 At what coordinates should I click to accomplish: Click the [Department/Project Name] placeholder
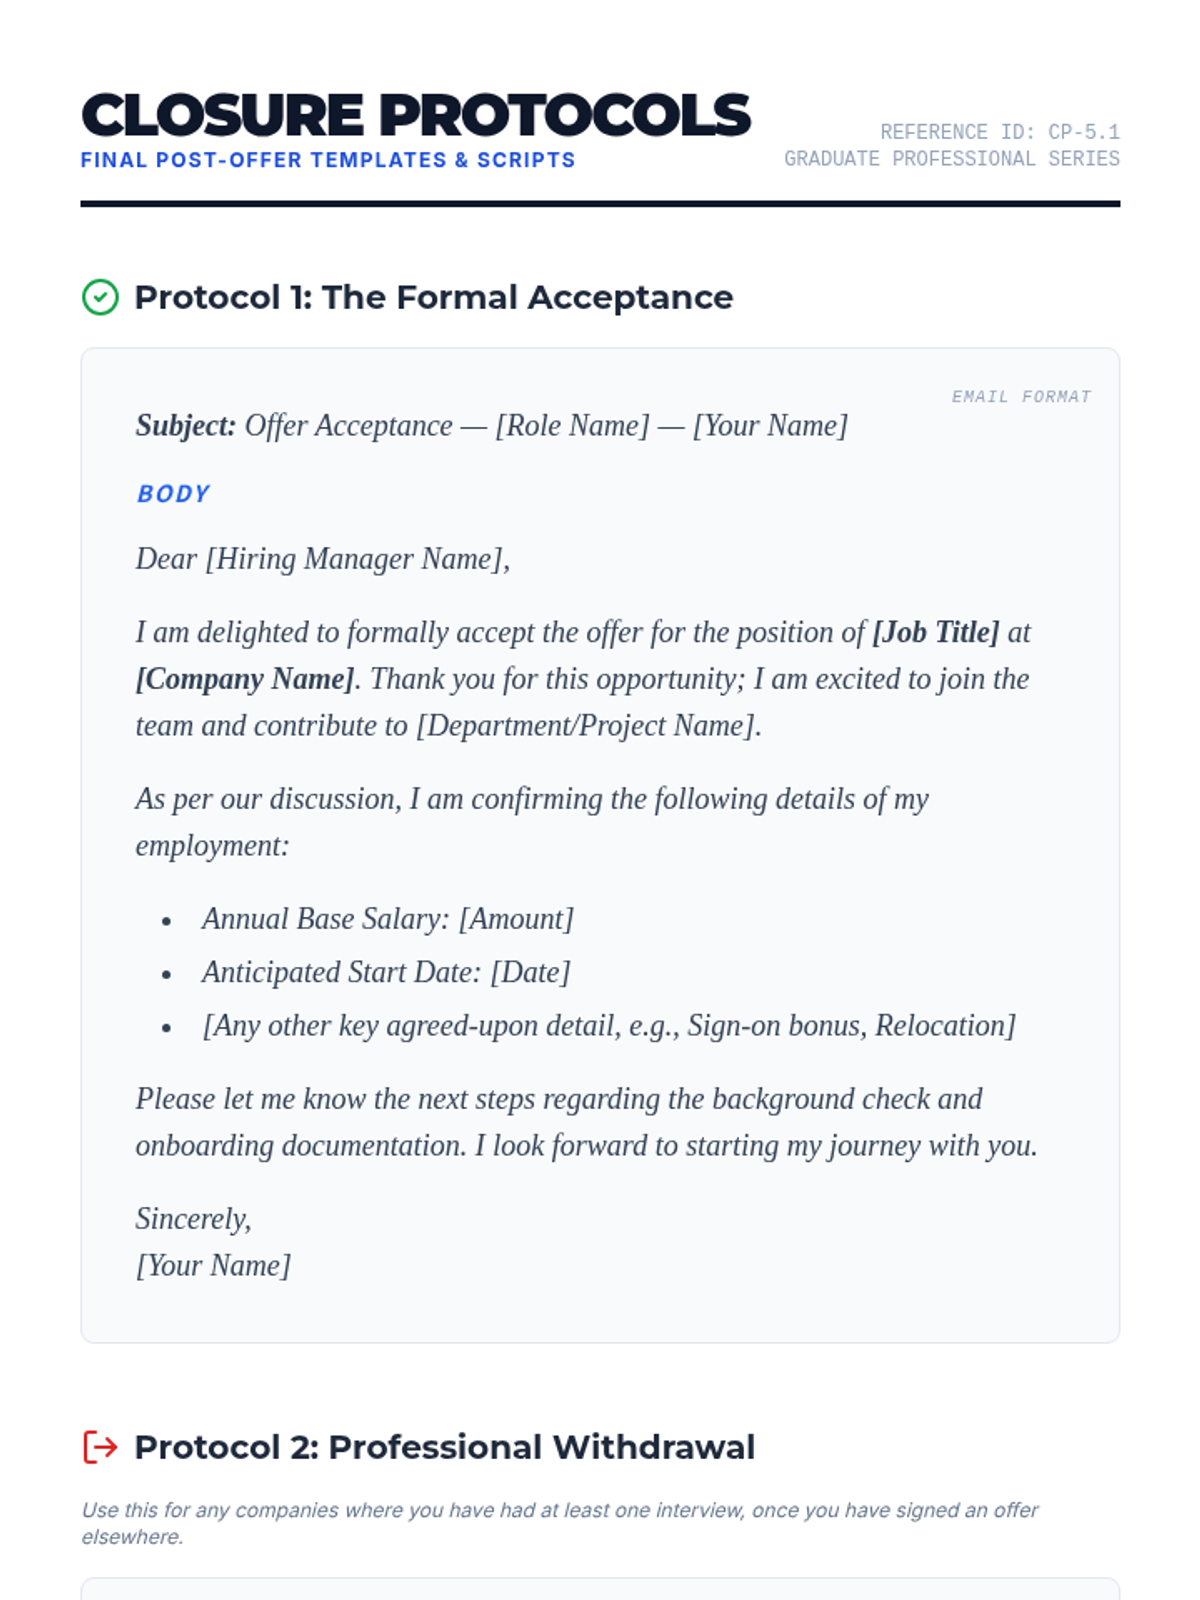tap(588, 726)
